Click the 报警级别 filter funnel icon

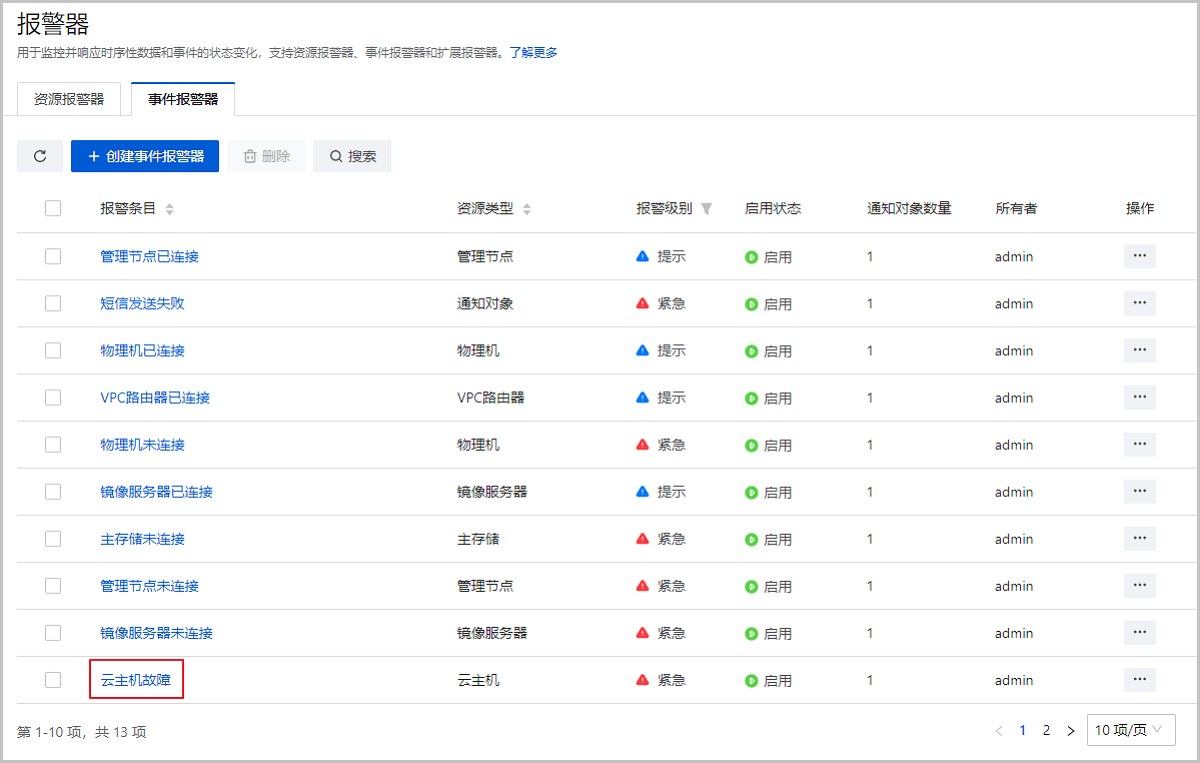706,209
